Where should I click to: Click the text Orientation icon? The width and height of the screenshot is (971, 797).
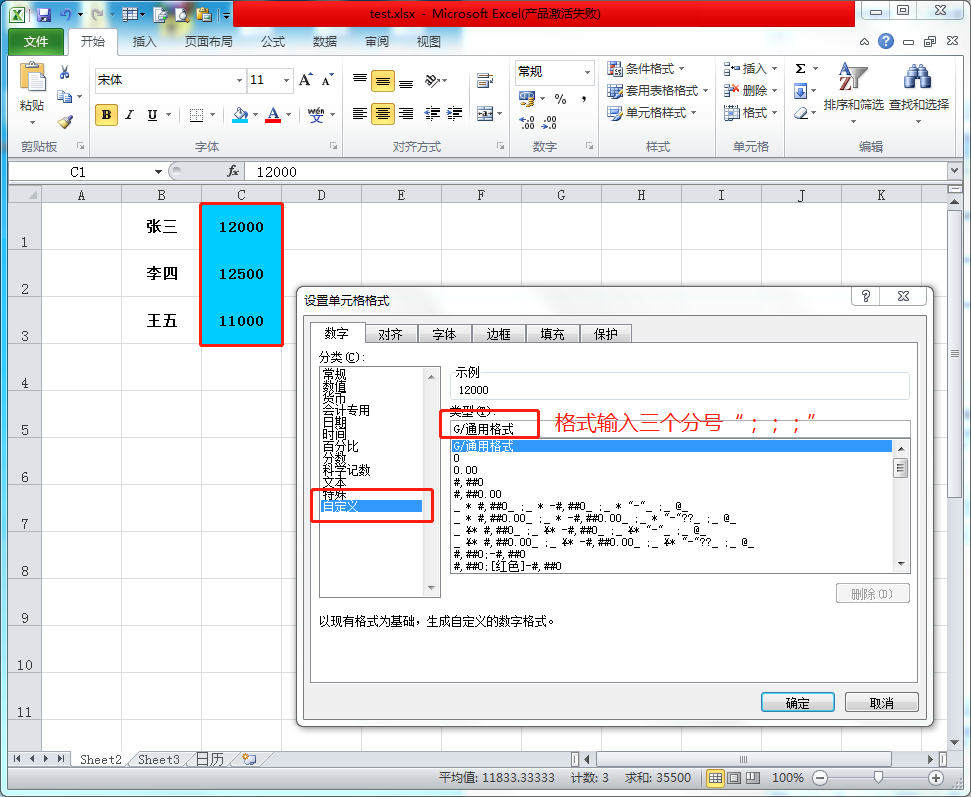pos(433,81)
